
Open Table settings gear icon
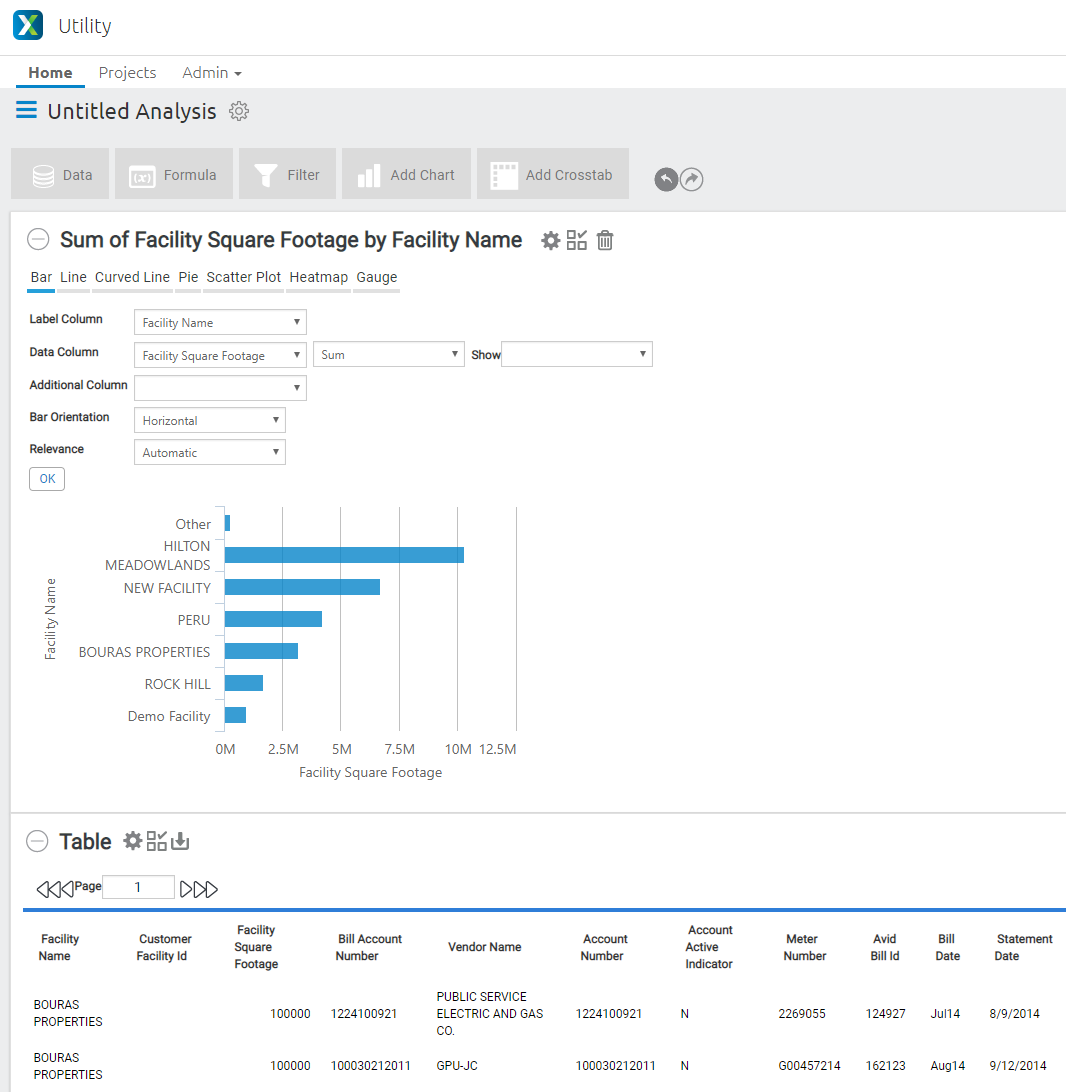coord(132,841)
